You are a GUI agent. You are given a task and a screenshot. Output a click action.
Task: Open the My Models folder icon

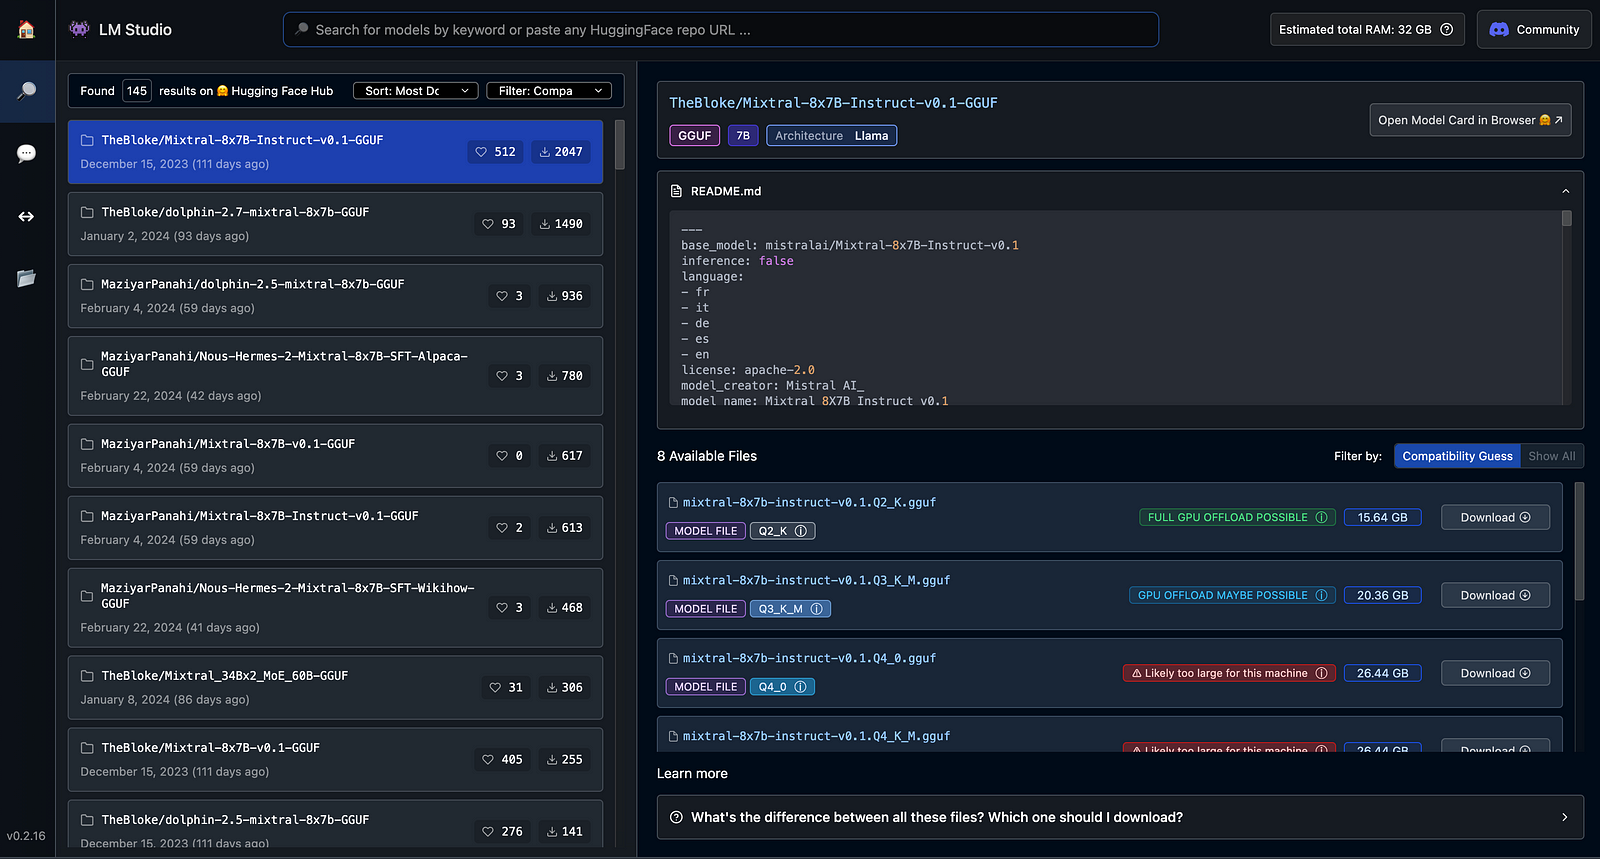(x=27, y=278)
